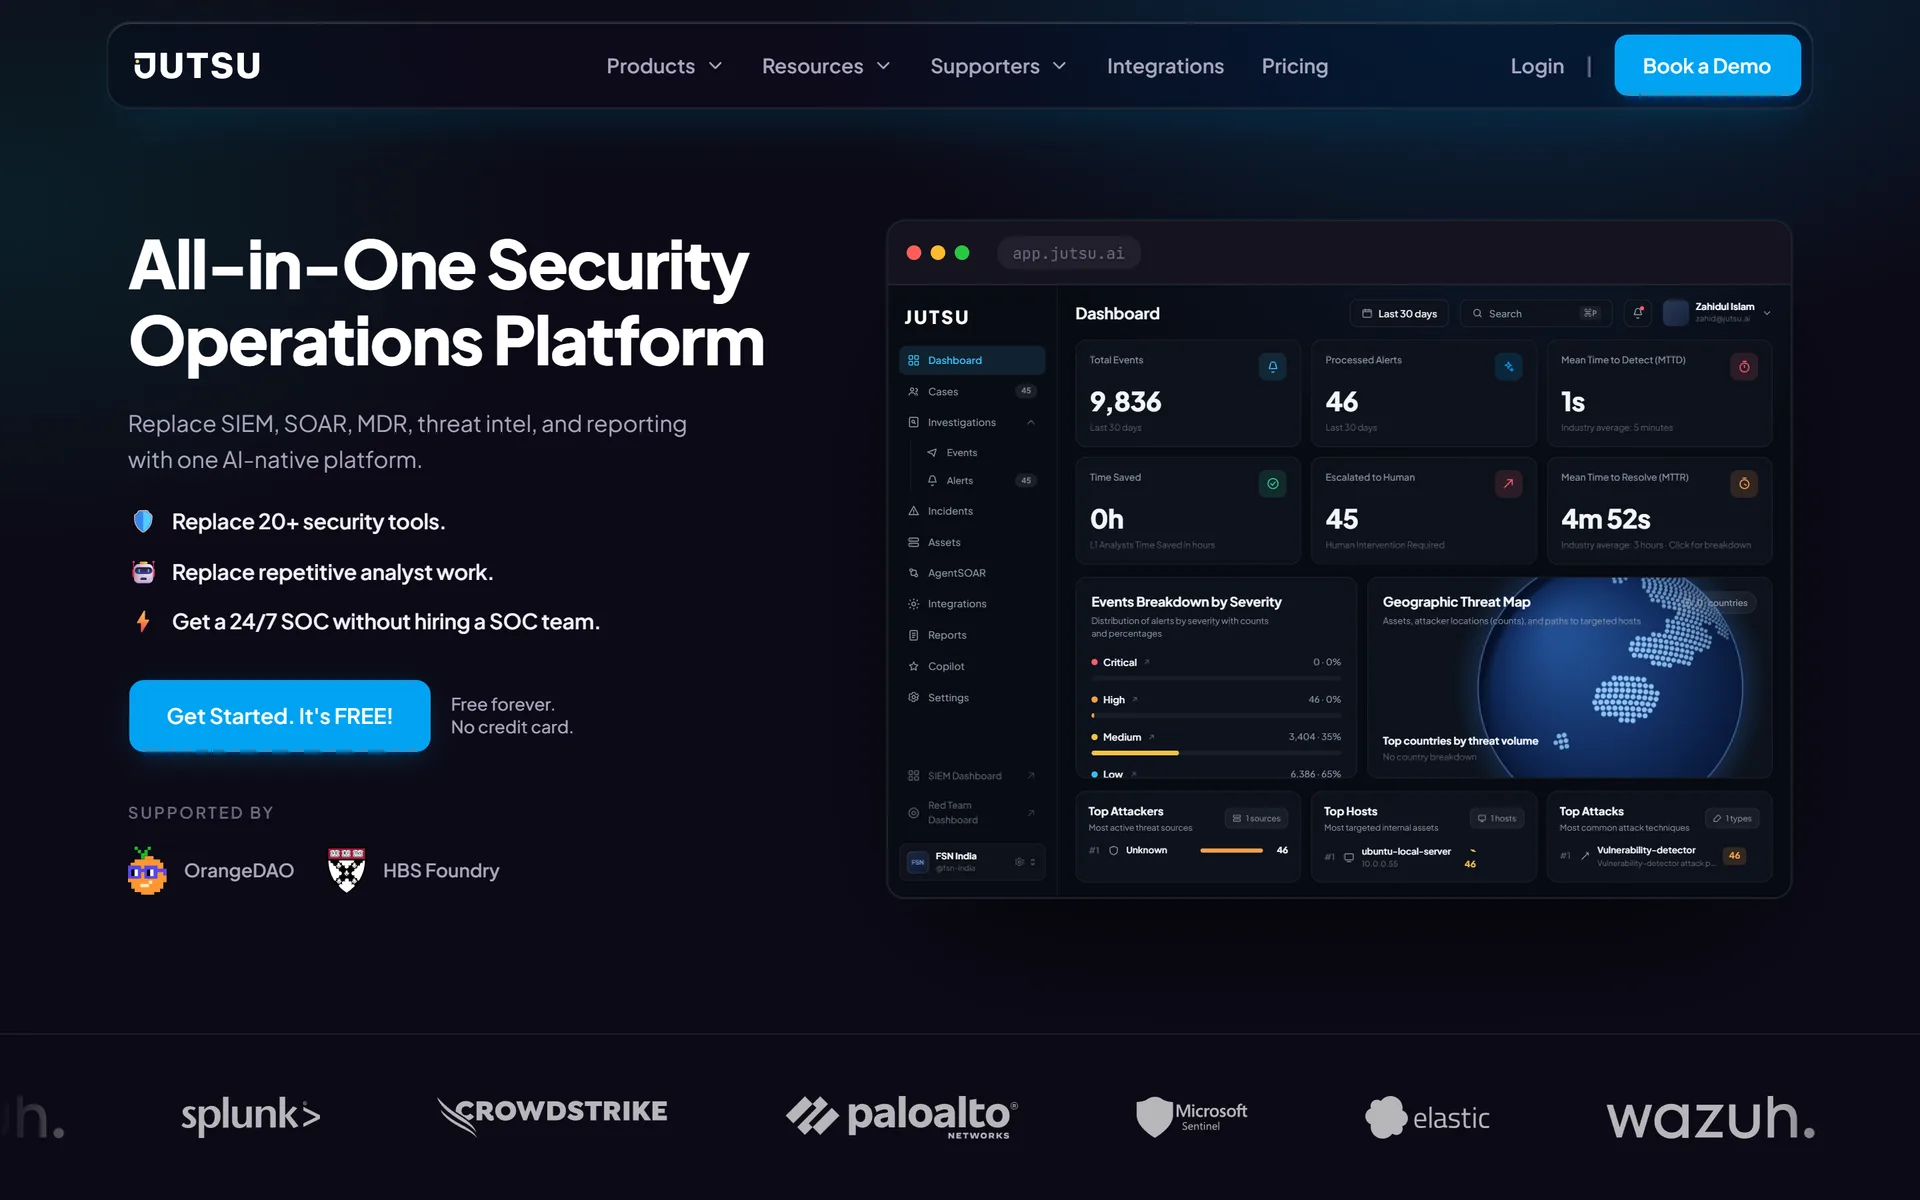Viewport: 1920px width, 1200px height.
Task: Click the Medium severity progress bar
Action: 1215,753
